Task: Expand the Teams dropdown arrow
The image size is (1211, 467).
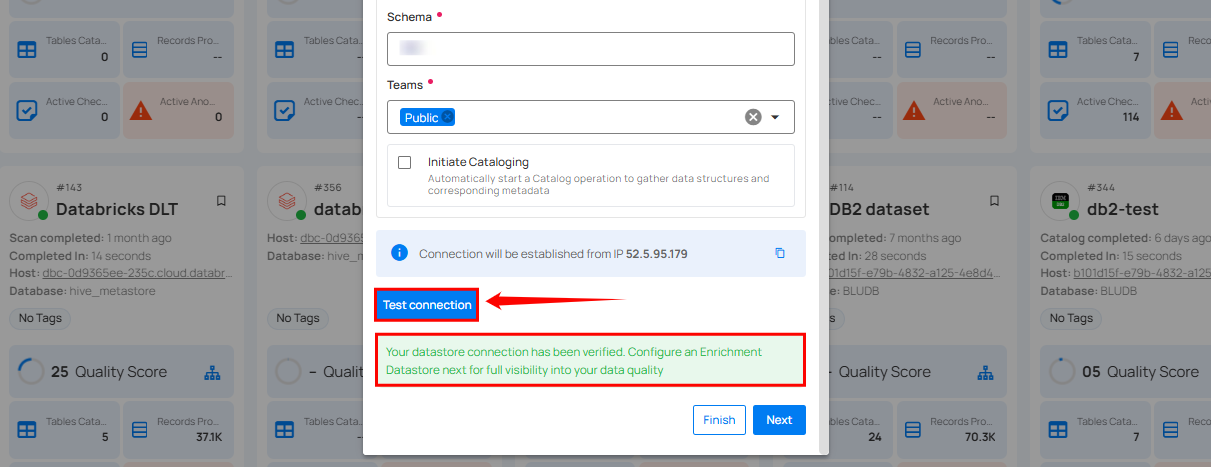Action: (x=775, y=117)
